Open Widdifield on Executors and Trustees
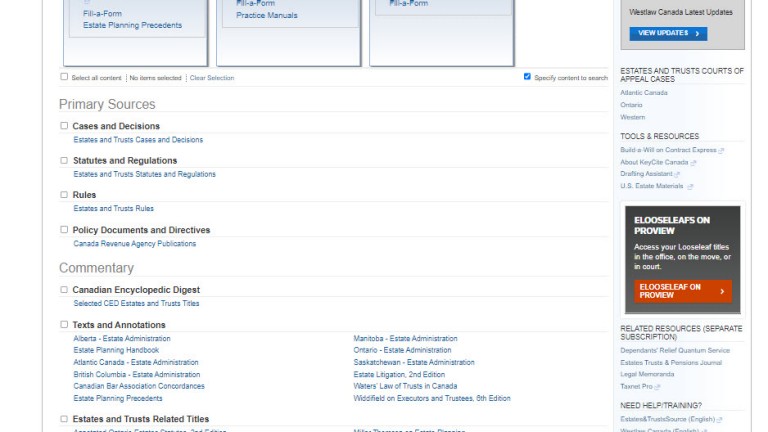The height and width of the screenshot is (432, 768). (x=432, y=398)
